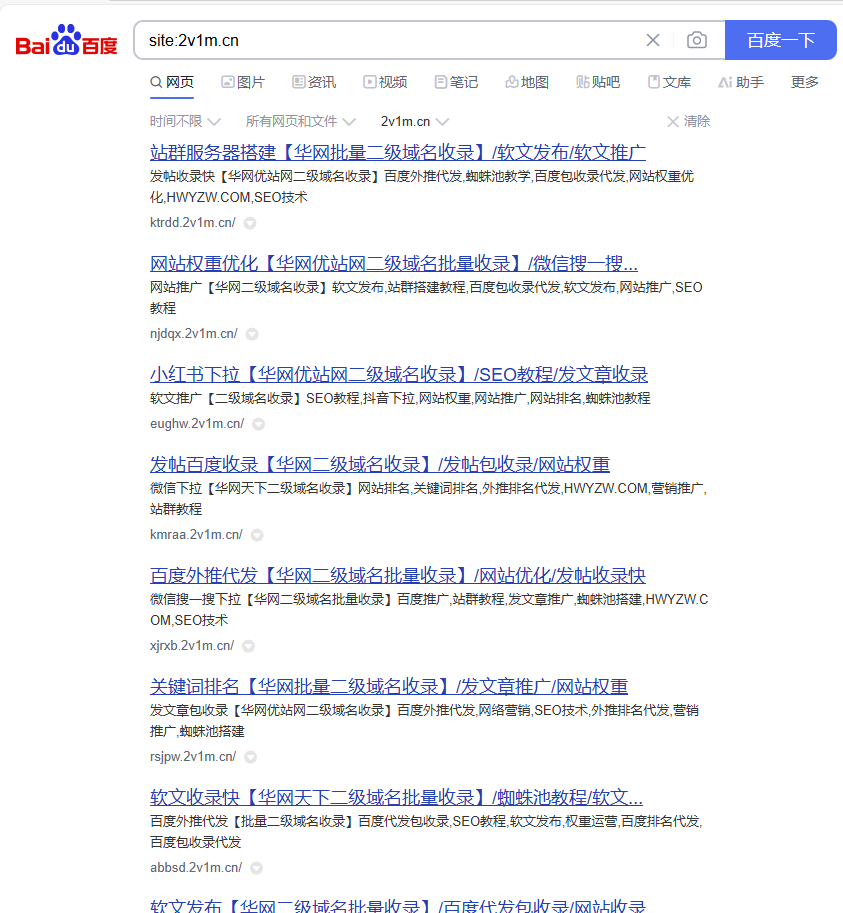Click the xjrxb.2v1m.cn/ URL text
Viewport: 843px width, 913px height.
click(x=192, y=645)
